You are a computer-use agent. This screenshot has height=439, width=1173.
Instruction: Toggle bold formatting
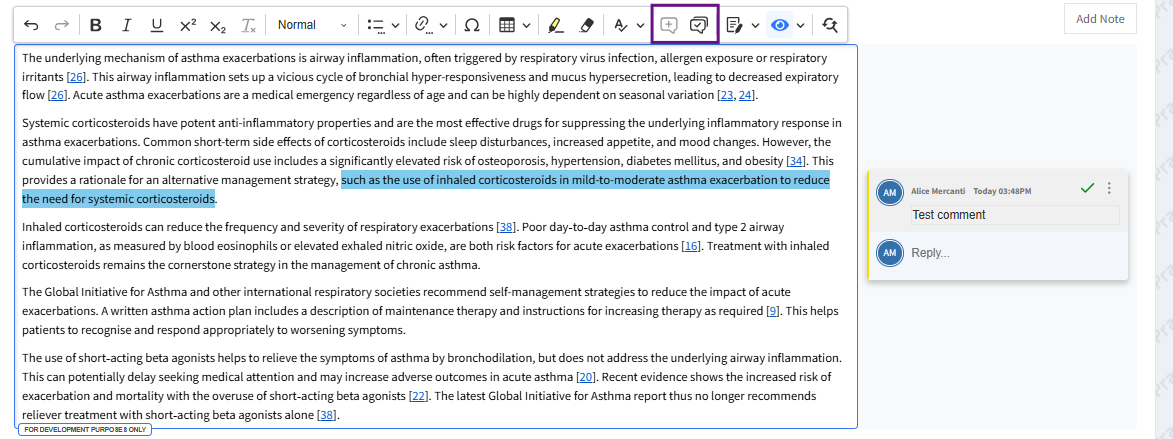click(x=96, y=25)
